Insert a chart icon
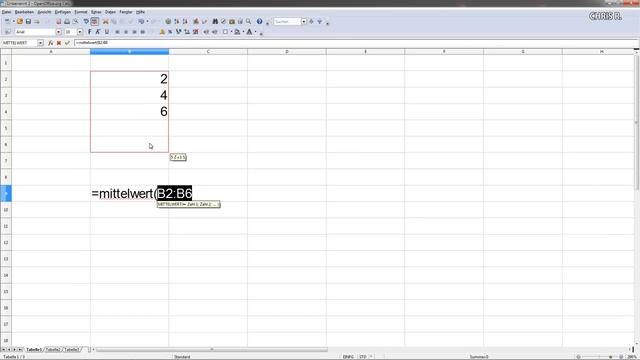 [x=196, y=21]
